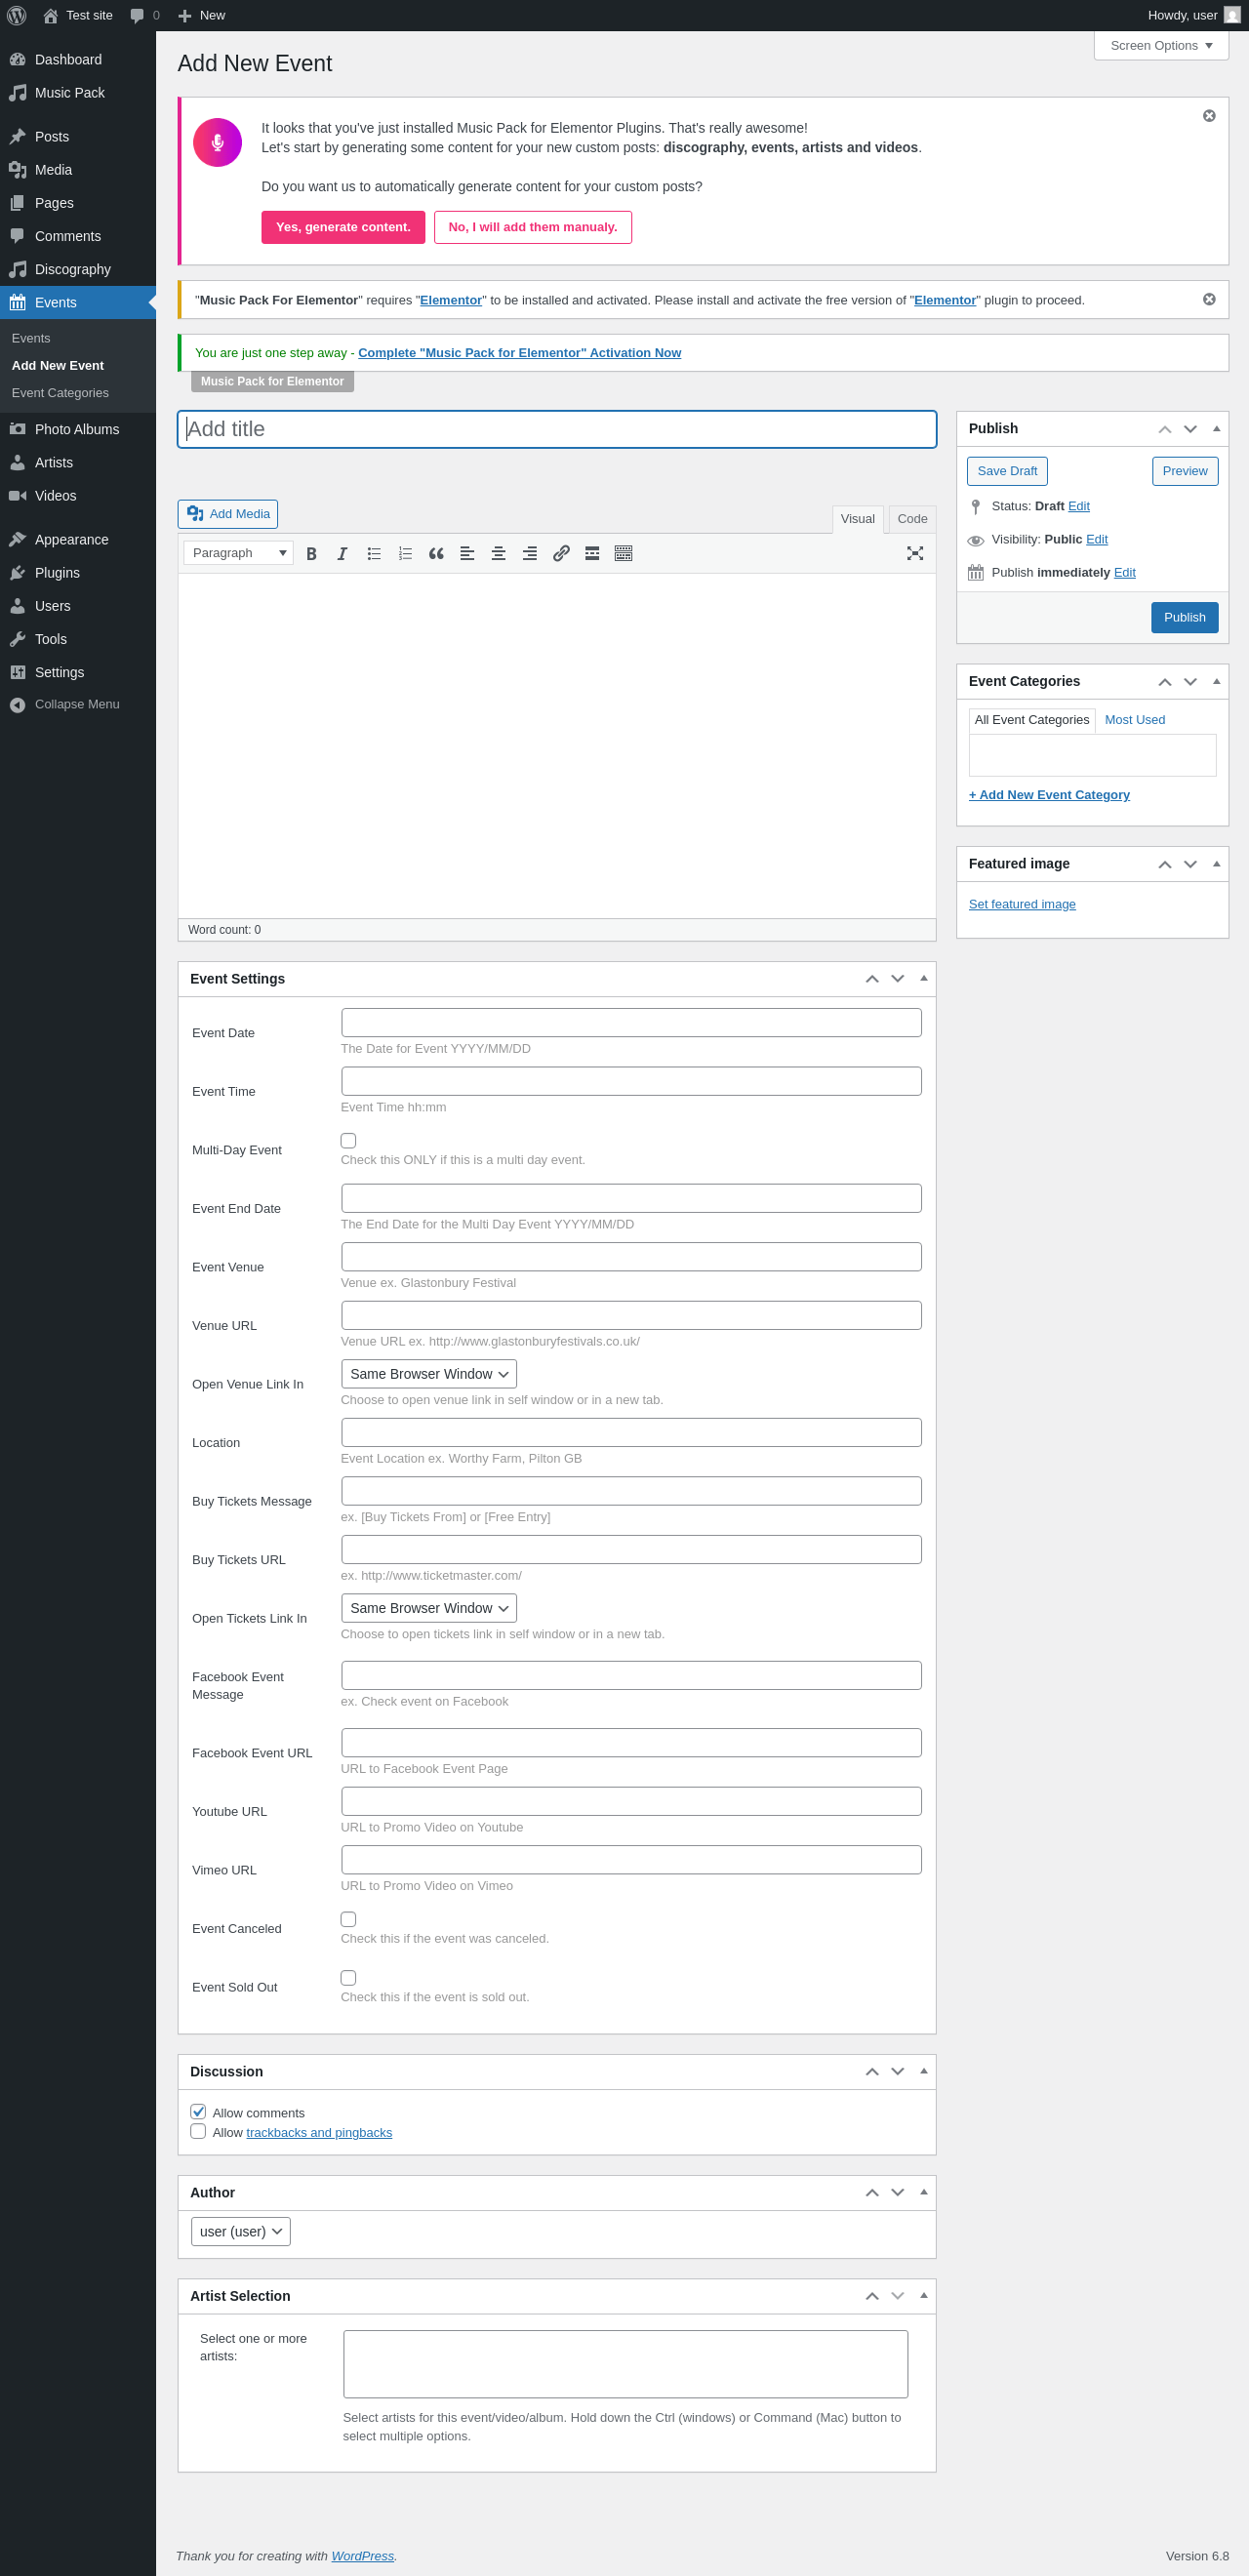Switch to the Visual editor tab
This screenshot has height=2576, width=1249.
coord(858,519)
